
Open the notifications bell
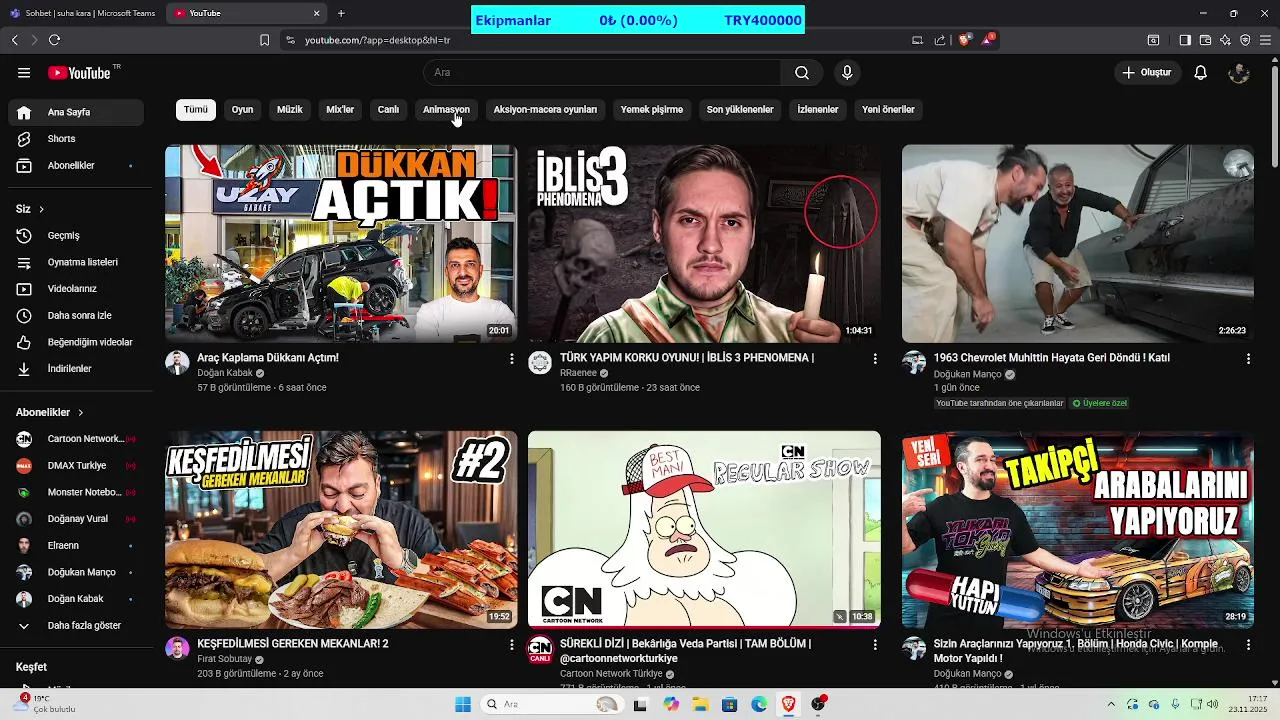click(x=1201, y=73)
